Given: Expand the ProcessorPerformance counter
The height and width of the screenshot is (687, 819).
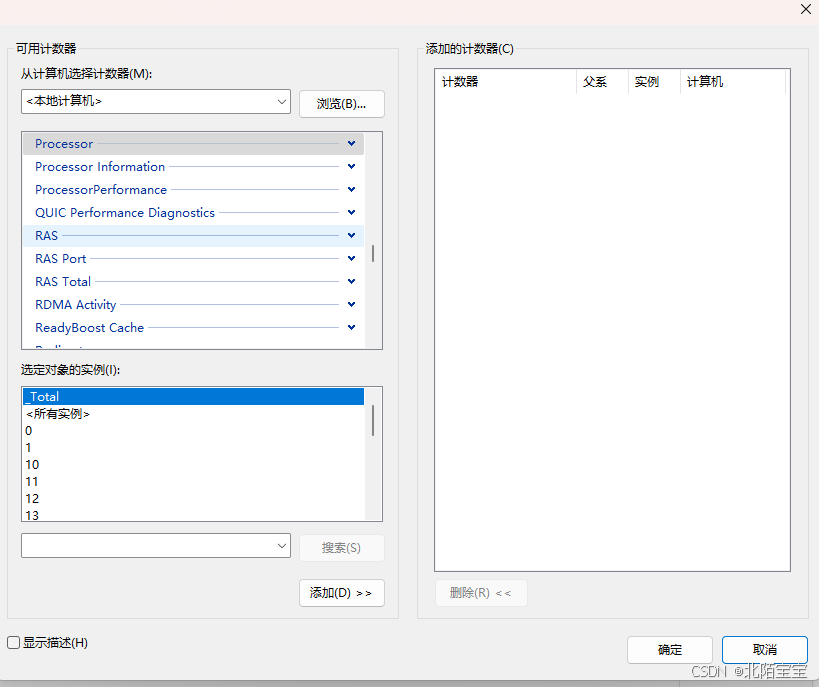Looking at the screenshot, I should 350,189.
